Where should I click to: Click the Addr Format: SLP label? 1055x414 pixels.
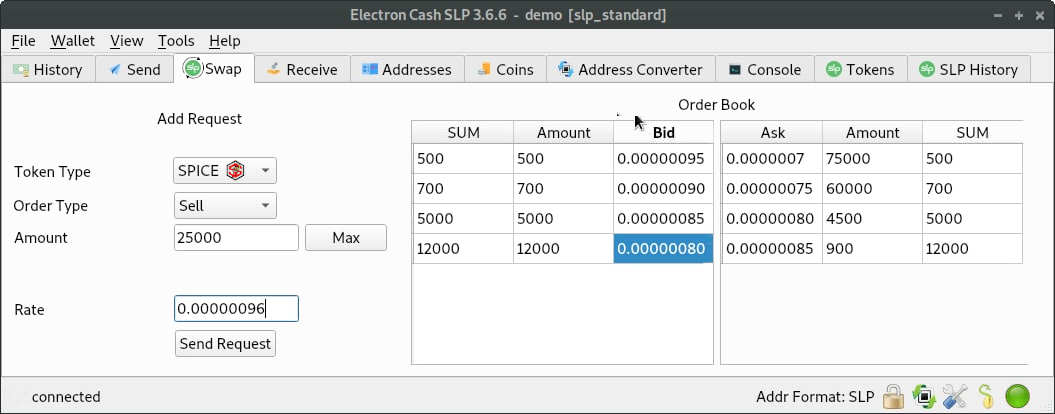click(816, 396)
